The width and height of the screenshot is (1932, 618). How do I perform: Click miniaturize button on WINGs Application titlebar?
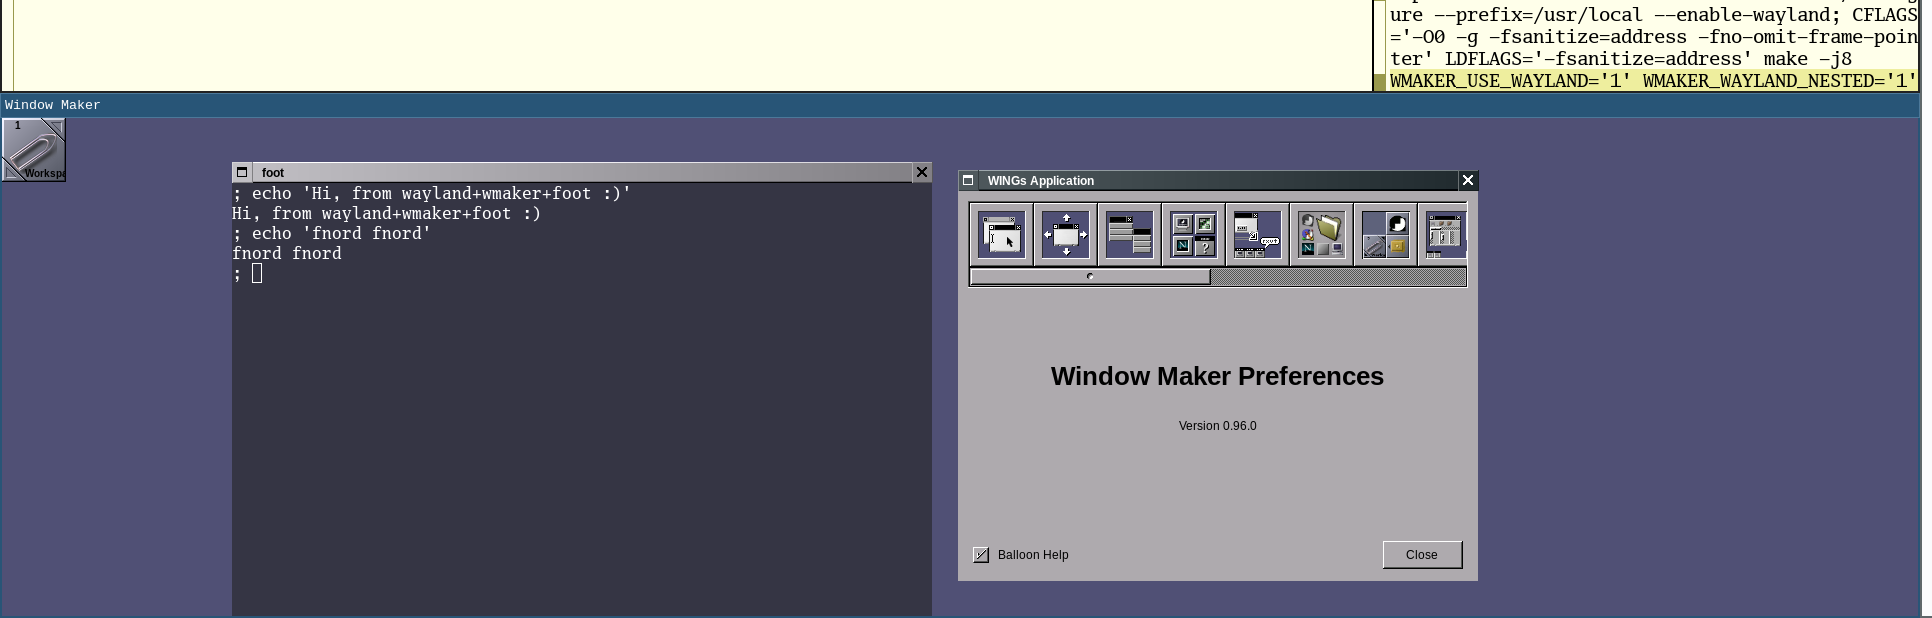(967, 180)
